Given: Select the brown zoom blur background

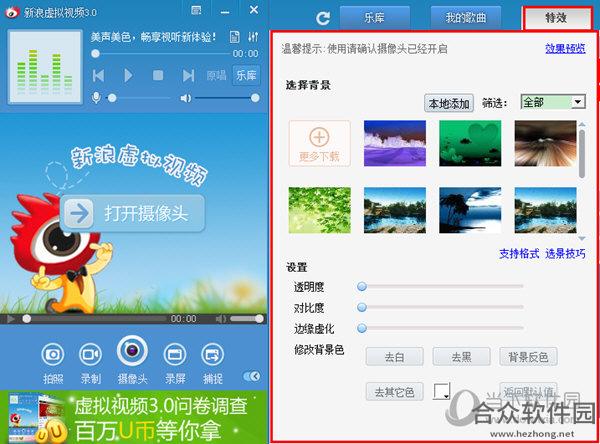Looking at the screenshot, I should click(546, 143).
